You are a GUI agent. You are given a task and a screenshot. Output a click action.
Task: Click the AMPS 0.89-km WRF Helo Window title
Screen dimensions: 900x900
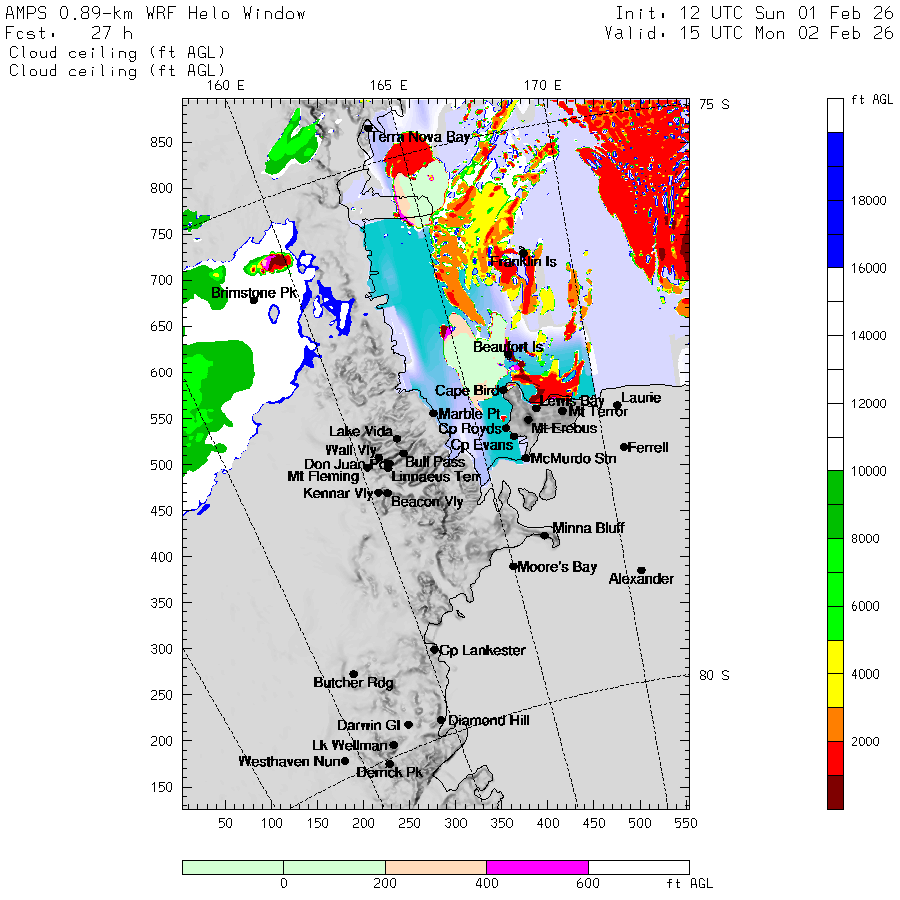point(156,14)
